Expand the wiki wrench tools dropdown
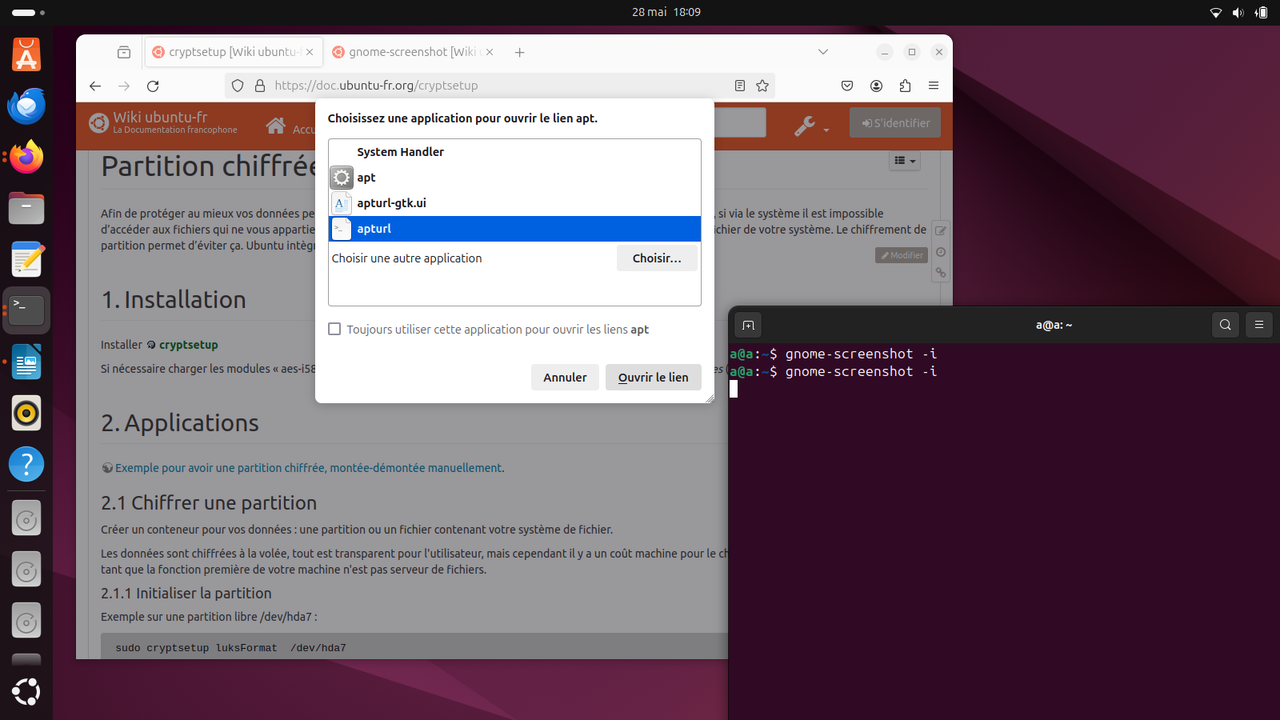Screen dimensions: 1280x720 point(811,126)
